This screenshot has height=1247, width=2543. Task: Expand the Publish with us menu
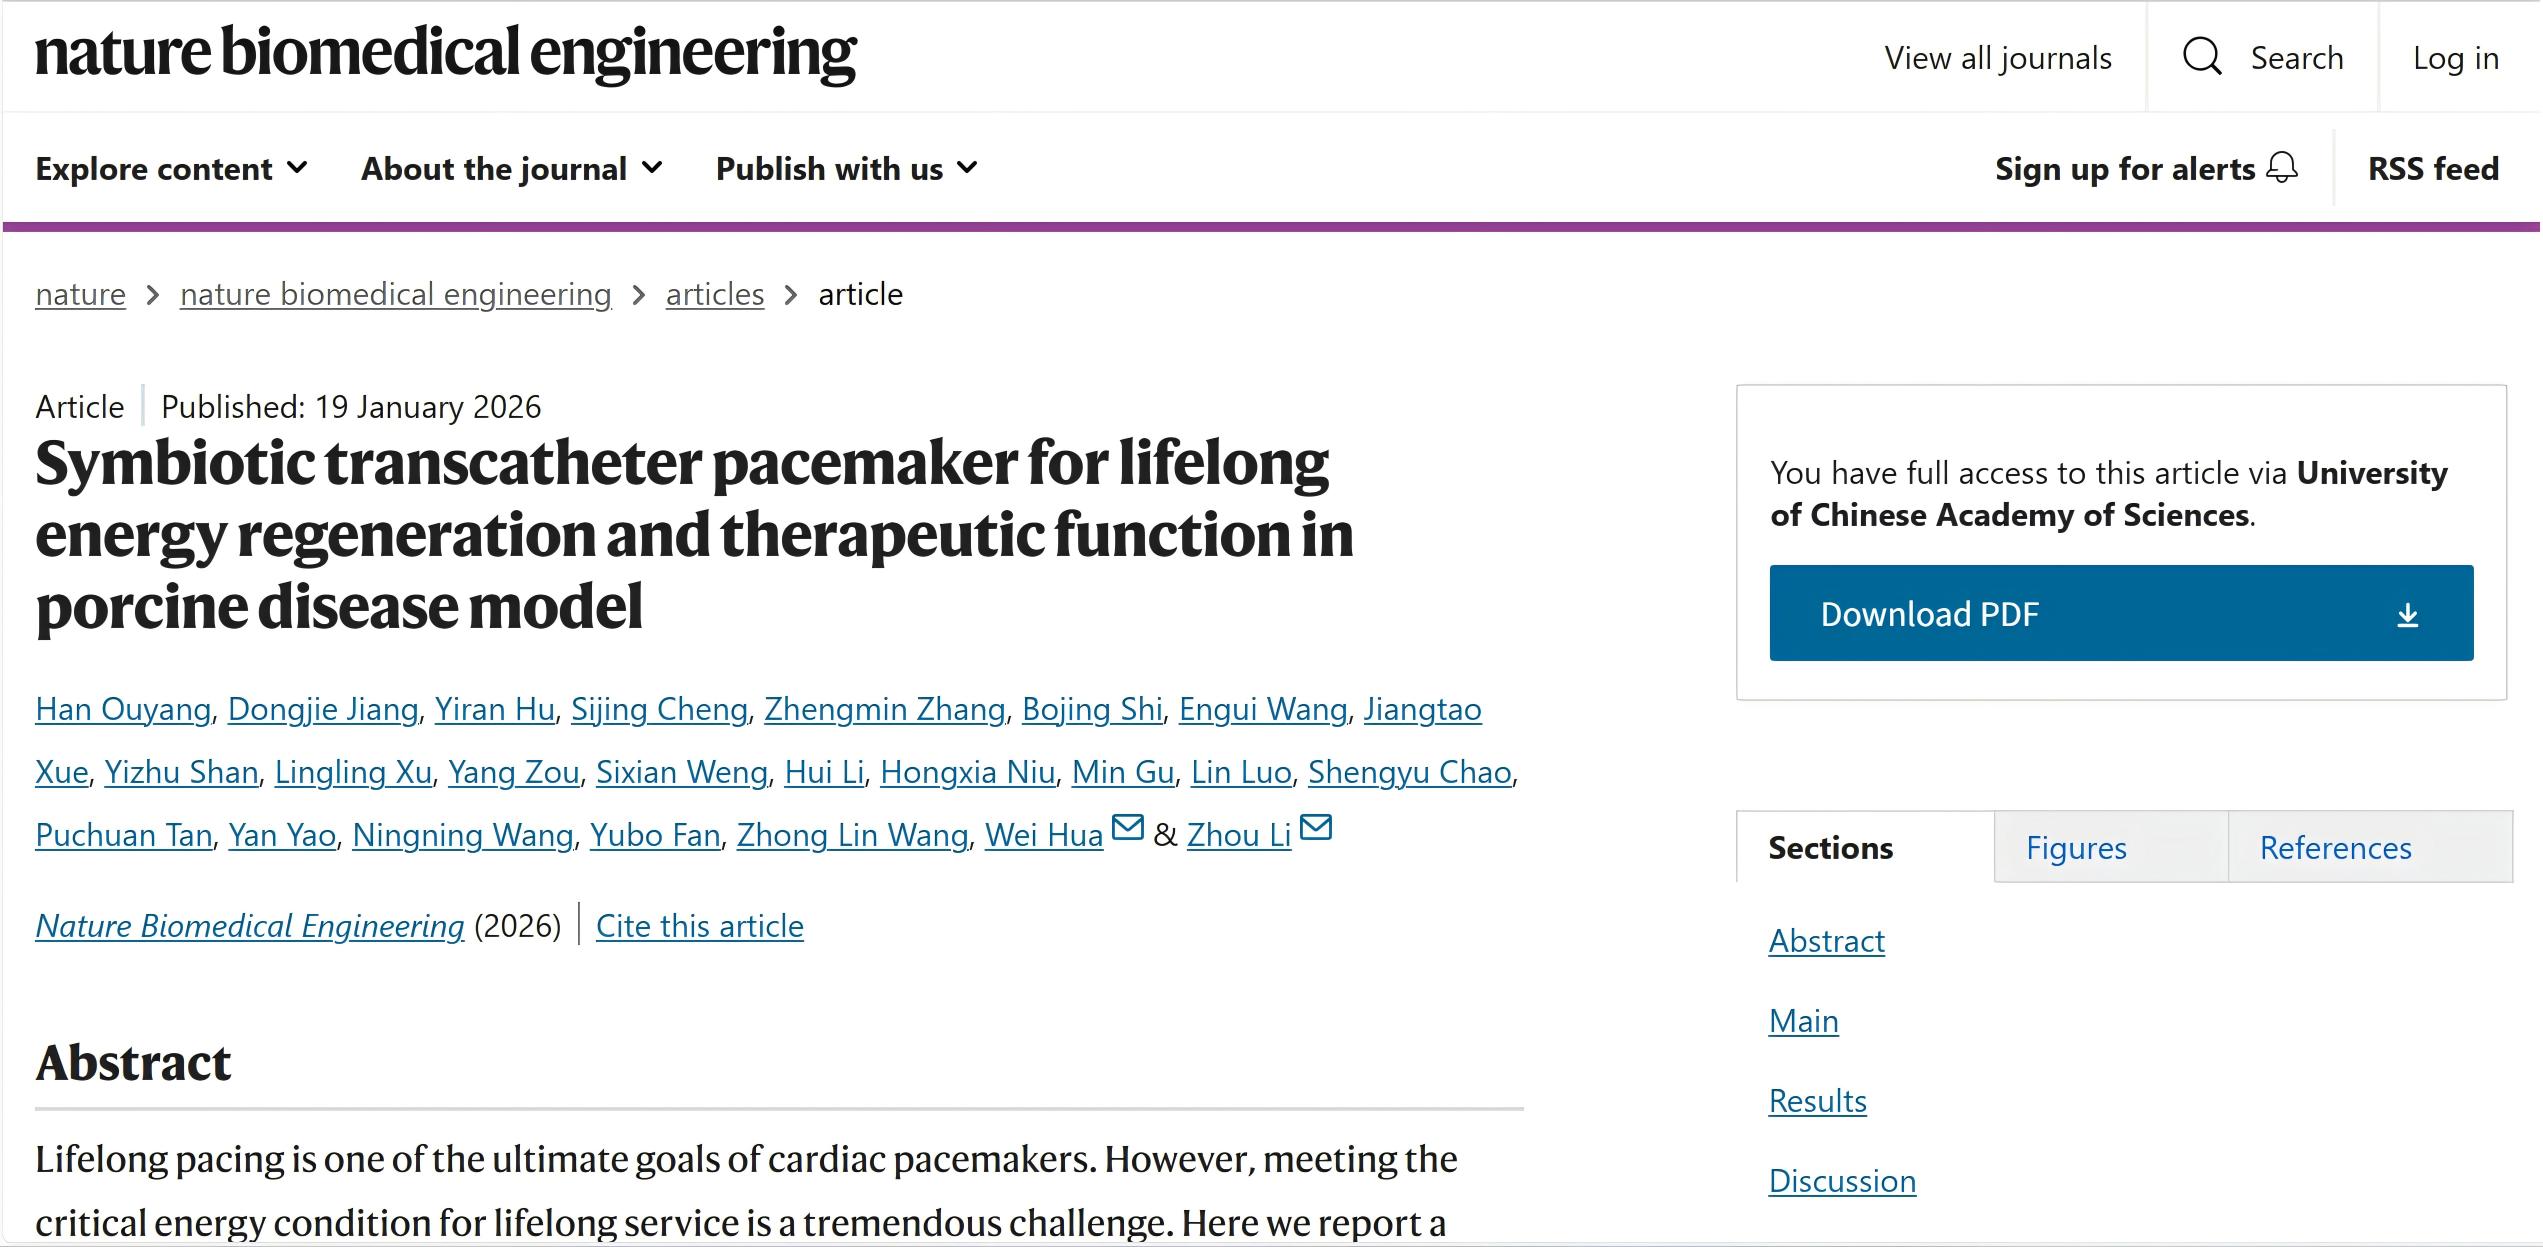[846, 169]
